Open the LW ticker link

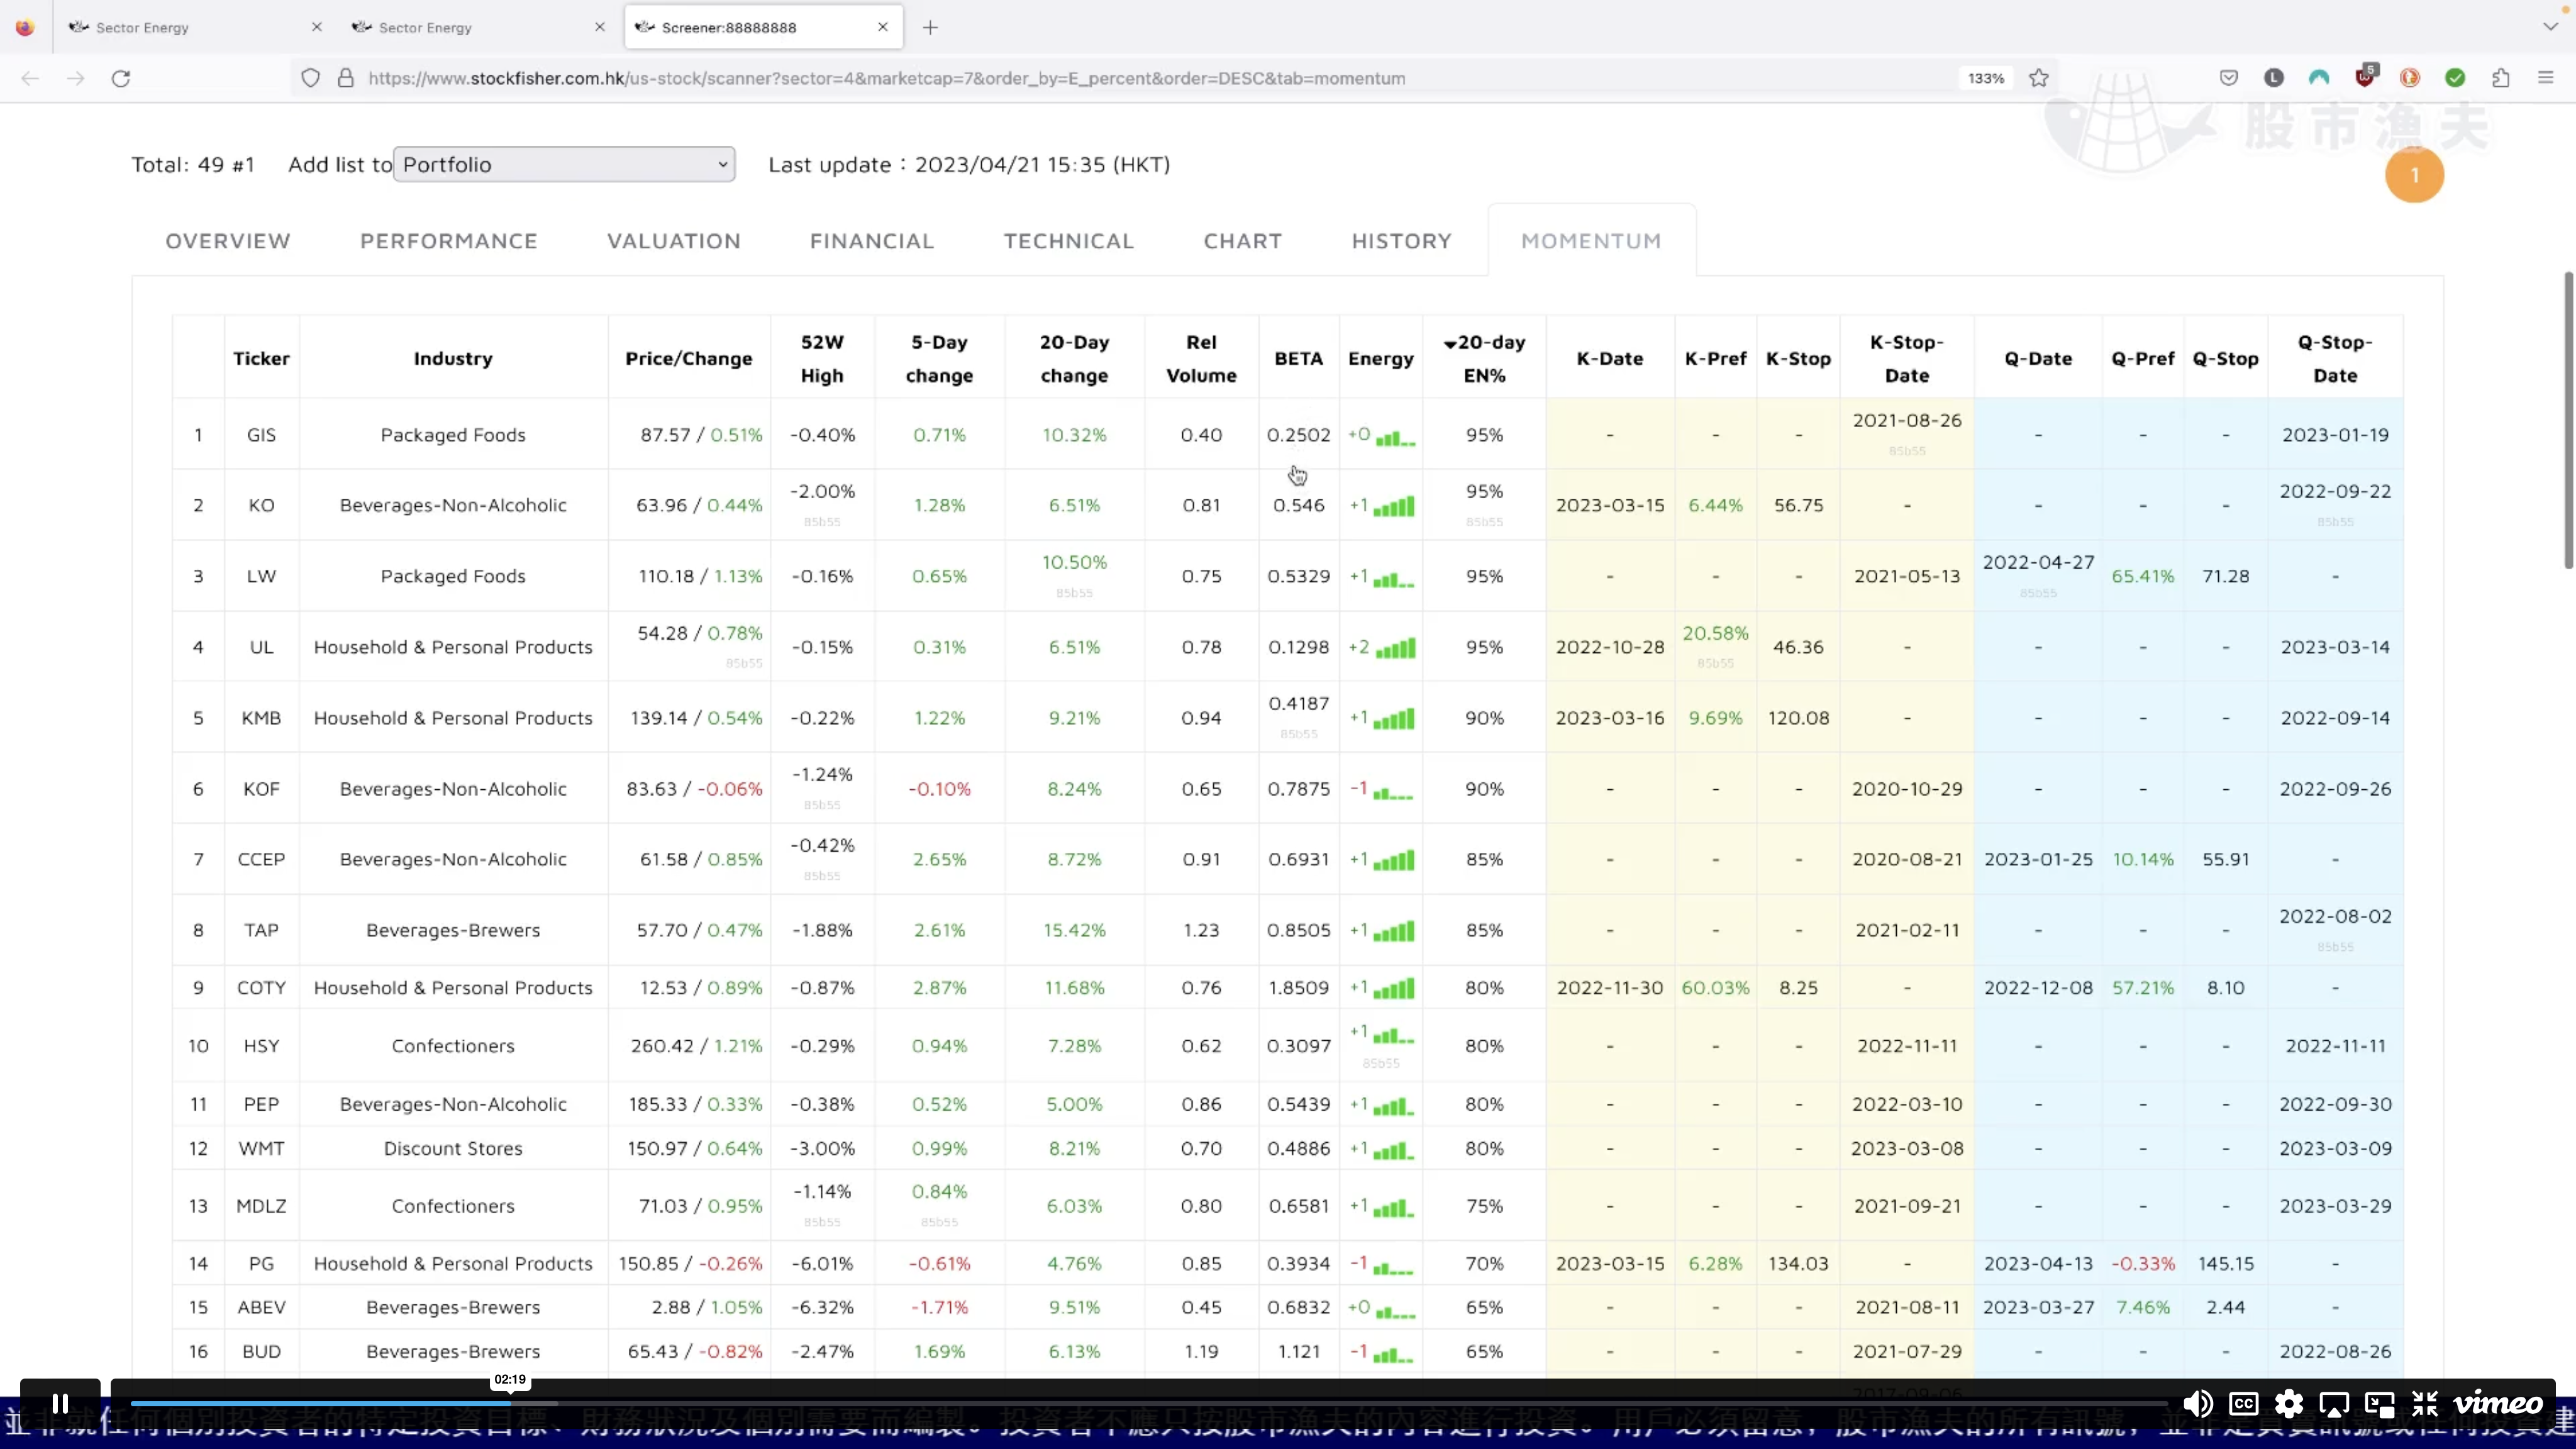tap(261, 576)
